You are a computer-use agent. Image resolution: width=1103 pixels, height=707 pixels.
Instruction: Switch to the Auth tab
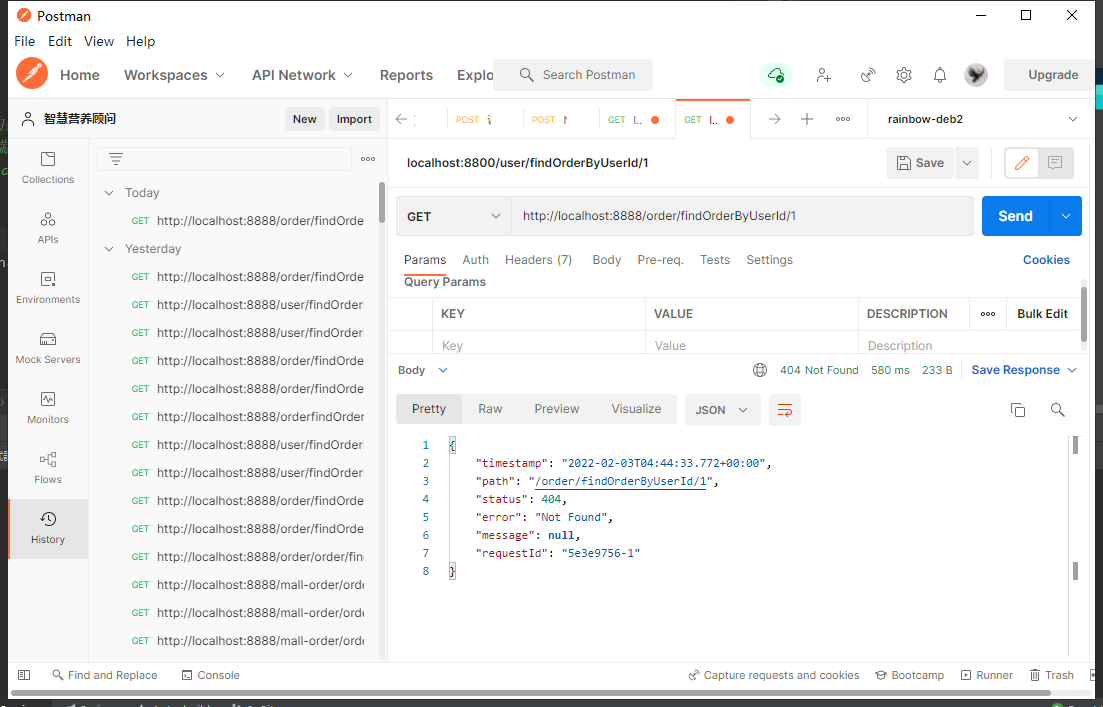(476, 260)
